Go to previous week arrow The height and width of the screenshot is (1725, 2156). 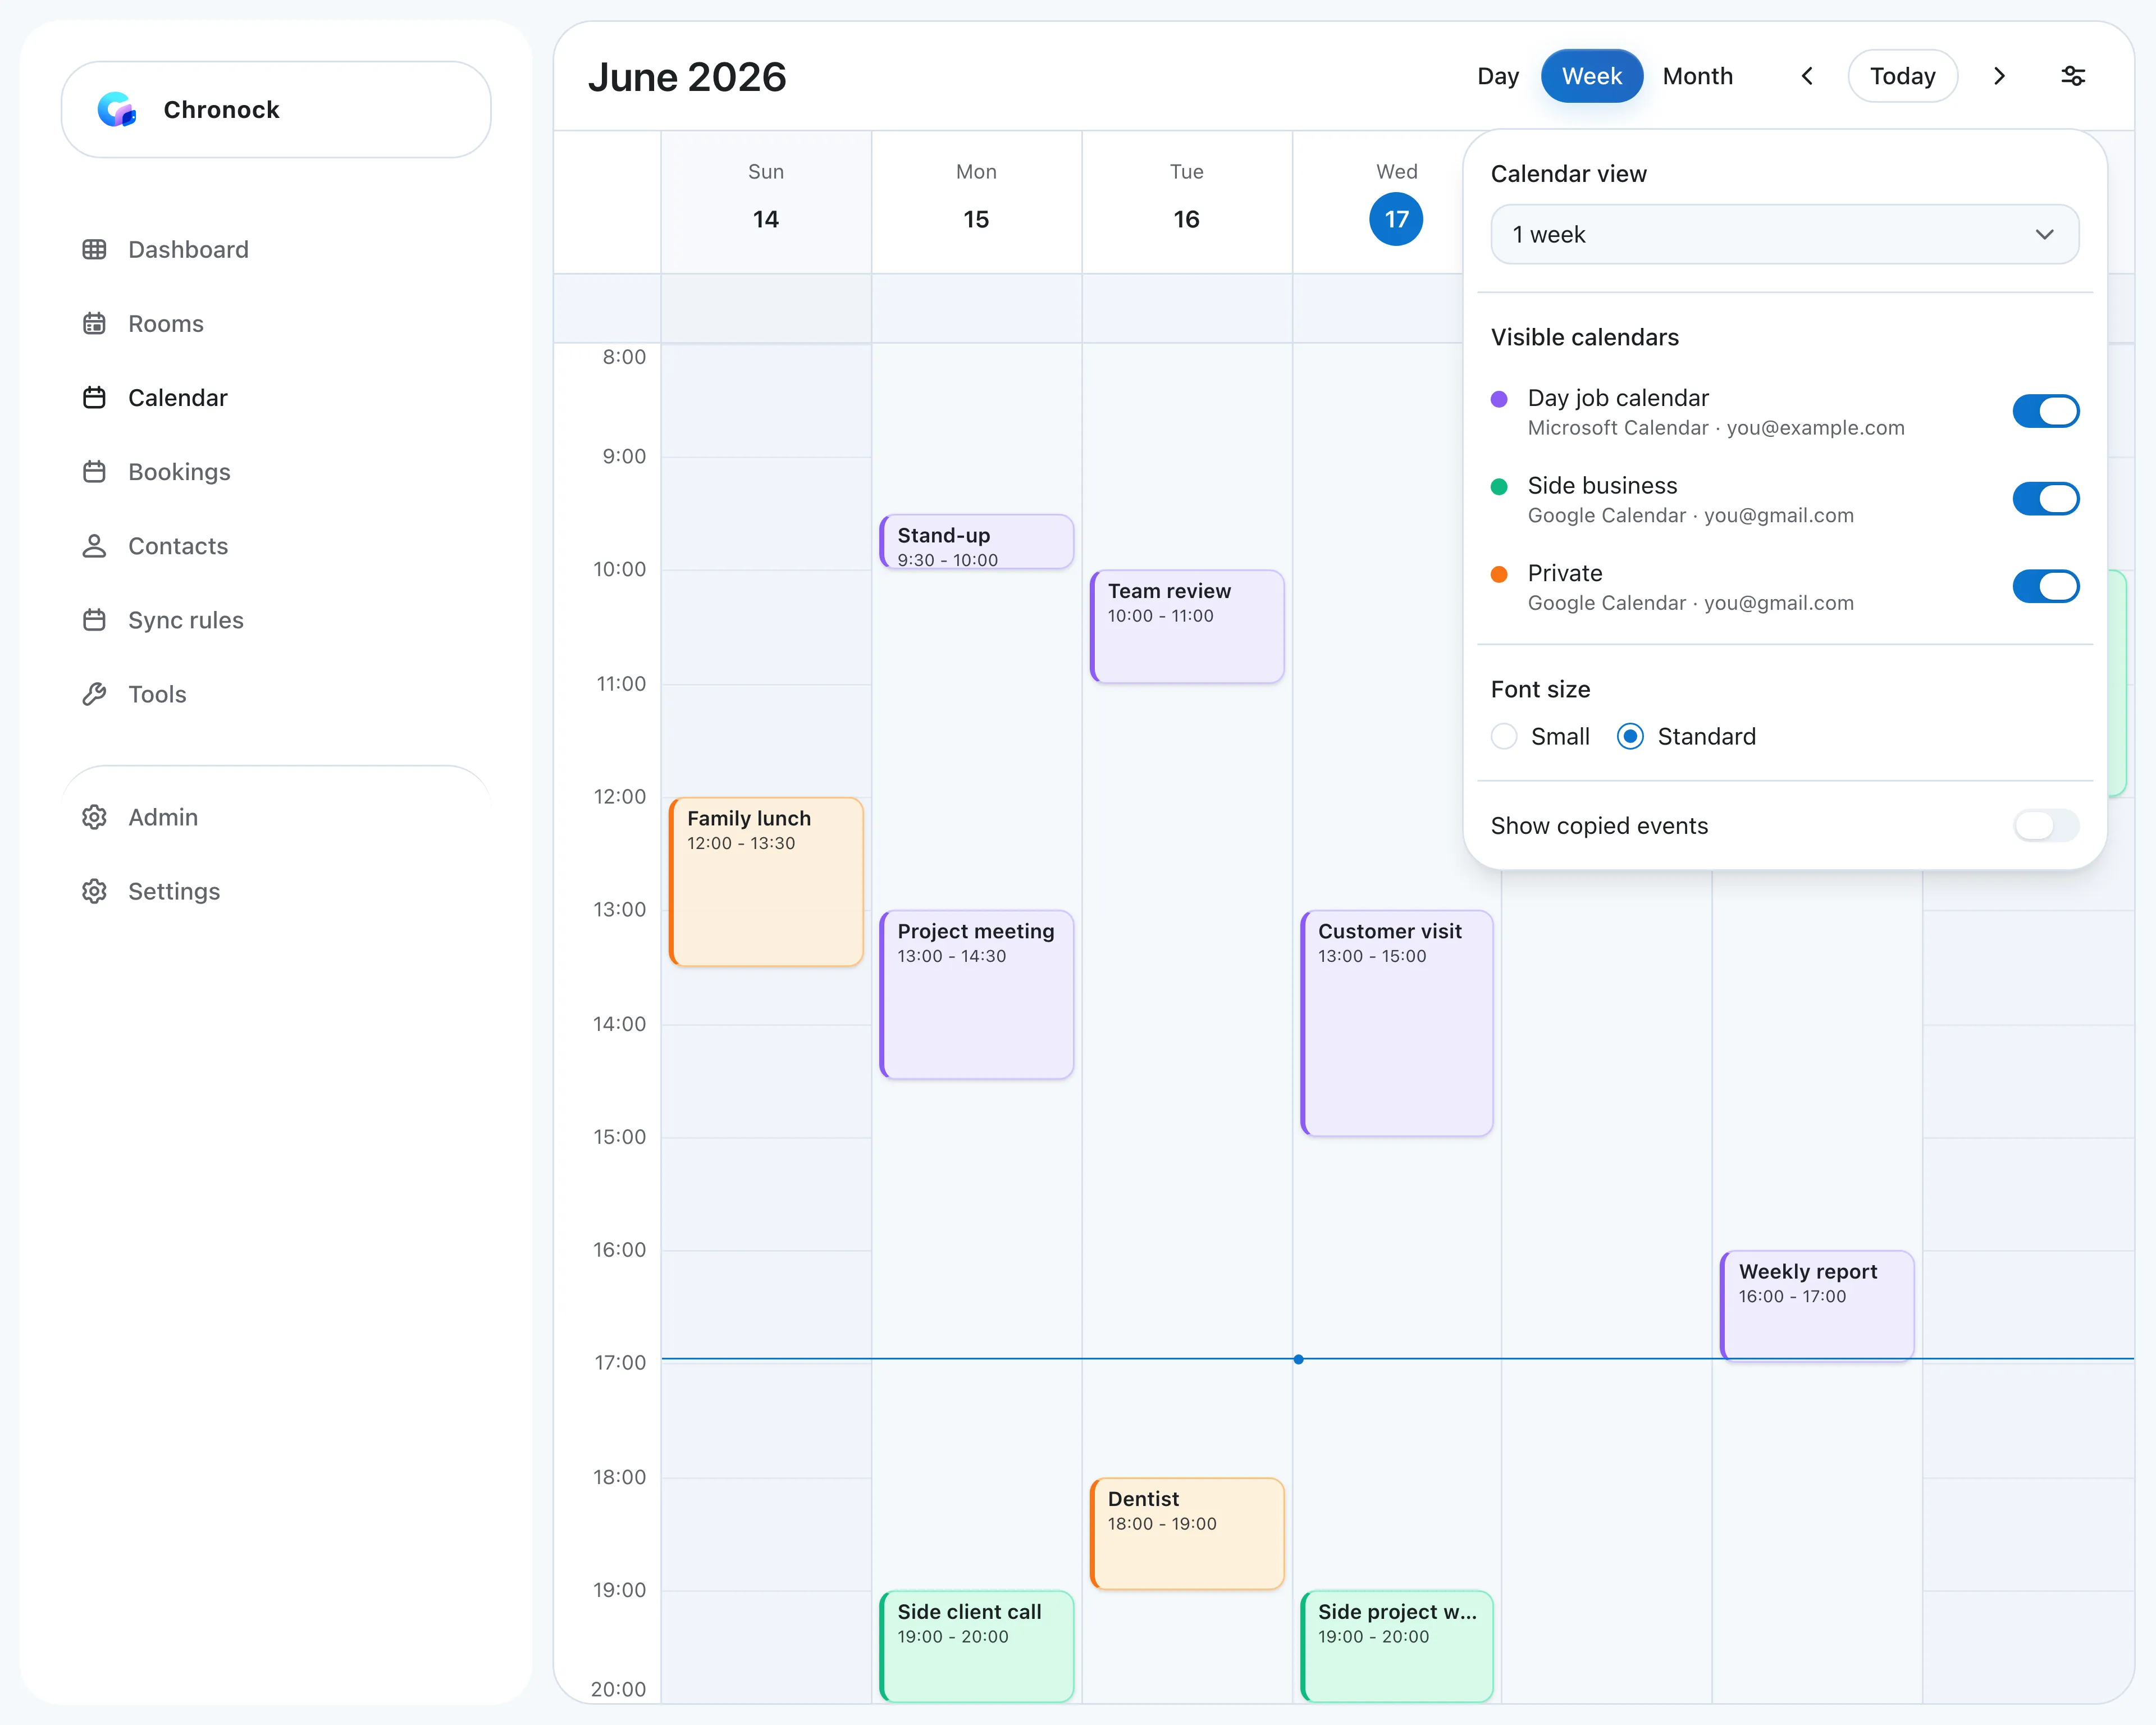(x=1807, y=76)
